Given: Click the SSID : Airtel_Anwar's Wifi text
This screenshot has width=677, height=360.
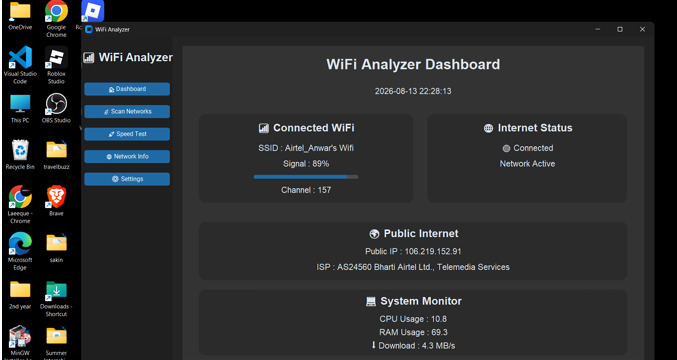Looking at the screenshot, I should coord(306,148).
